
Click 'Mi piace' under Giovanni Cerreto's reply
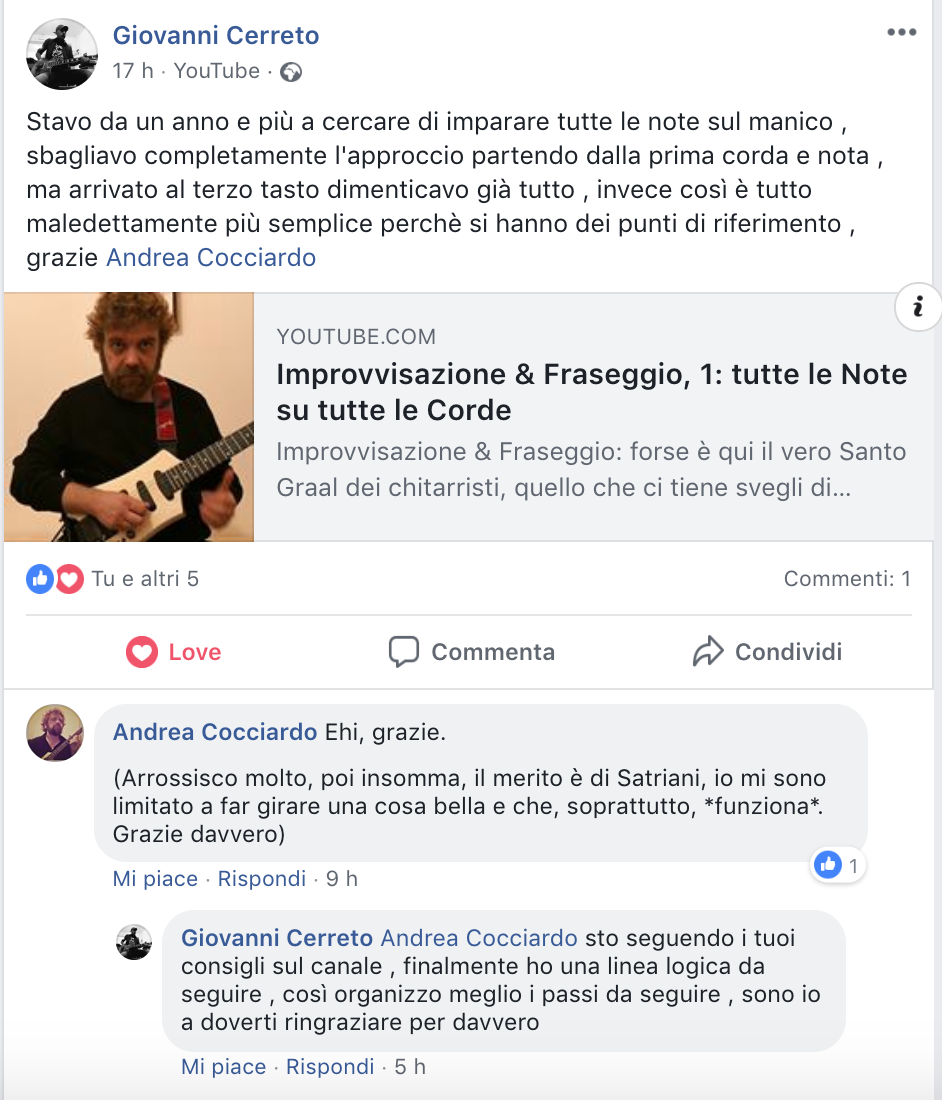[x=224, y=1066]
